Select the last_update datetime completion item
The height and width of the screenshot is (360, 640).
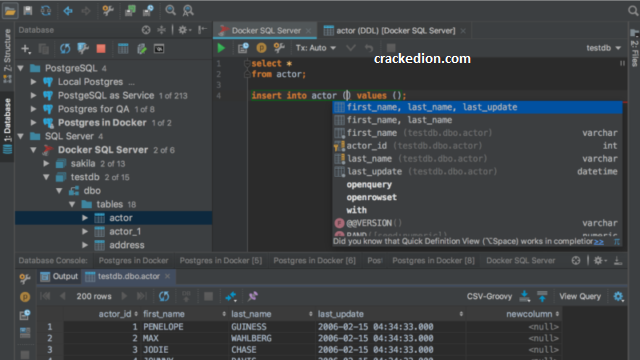(477, 172)
